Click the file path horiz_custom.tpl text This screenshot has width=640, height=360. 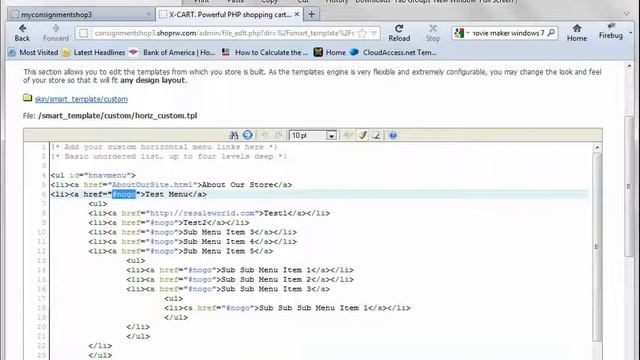click(x=118, y=116)
